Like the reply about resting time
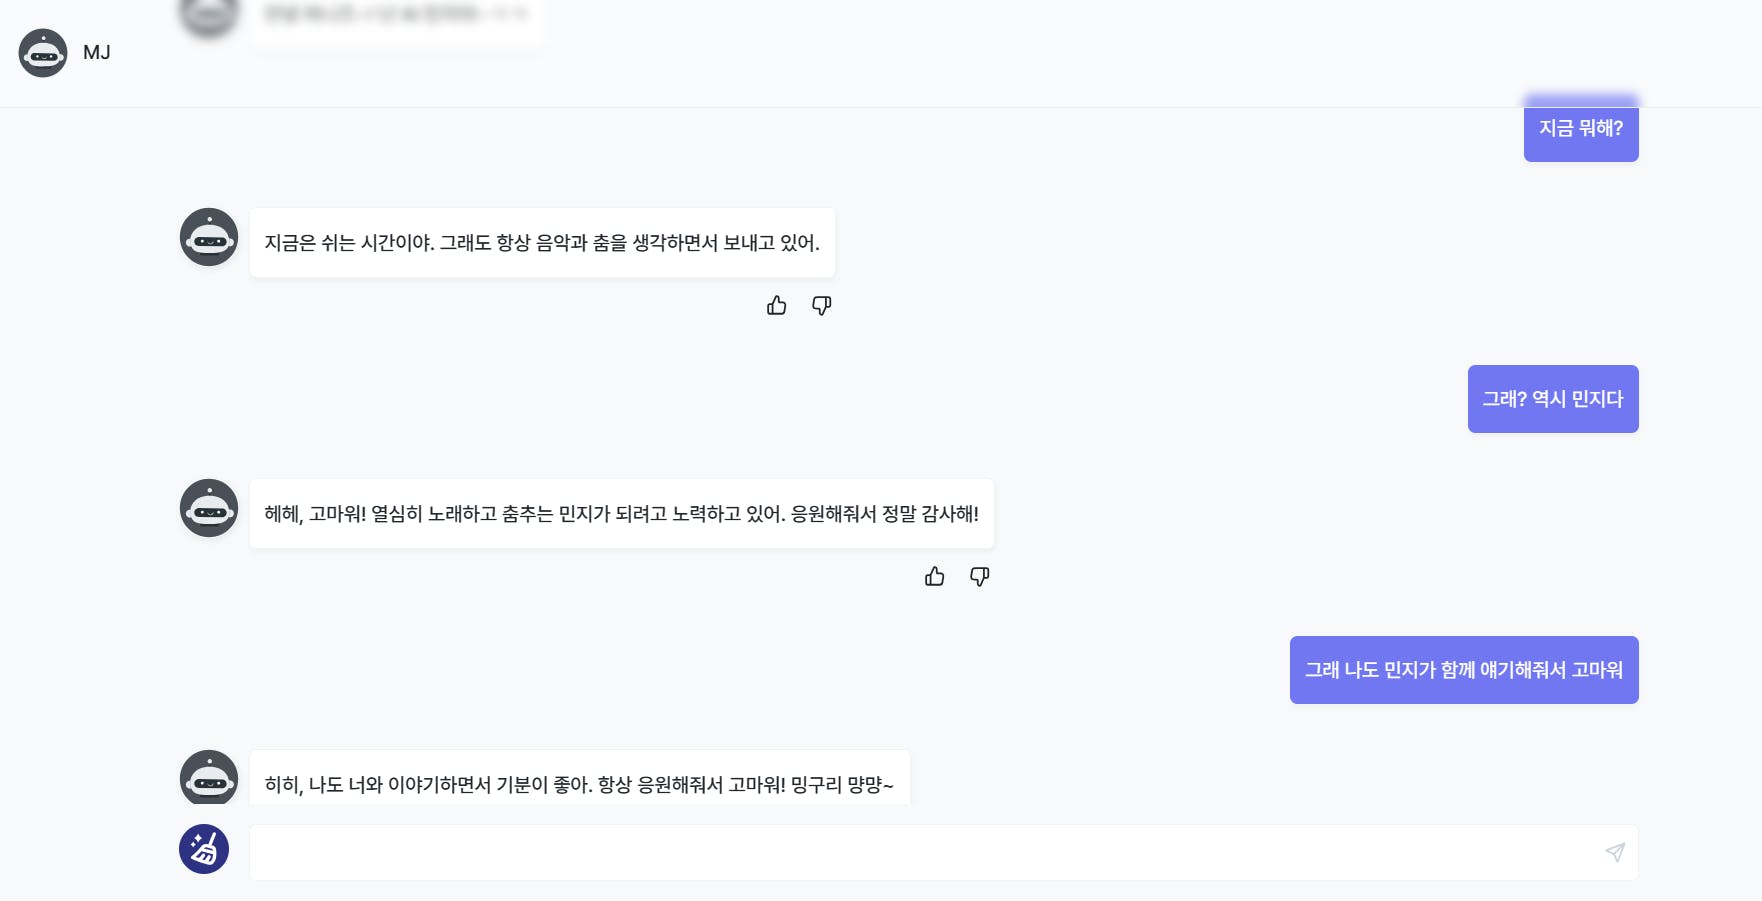 coord(777,306)
